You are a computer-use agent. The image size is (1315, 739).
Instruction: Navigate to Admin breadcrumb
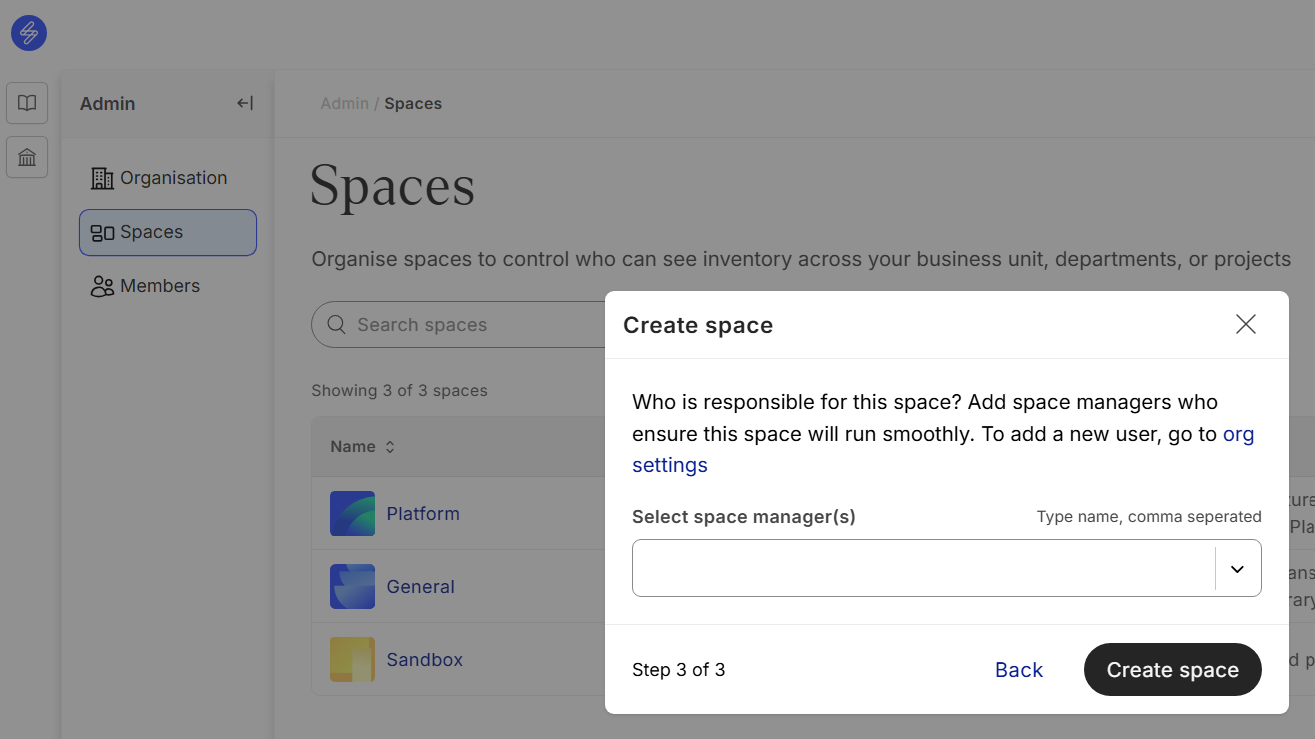pos(344,104)
